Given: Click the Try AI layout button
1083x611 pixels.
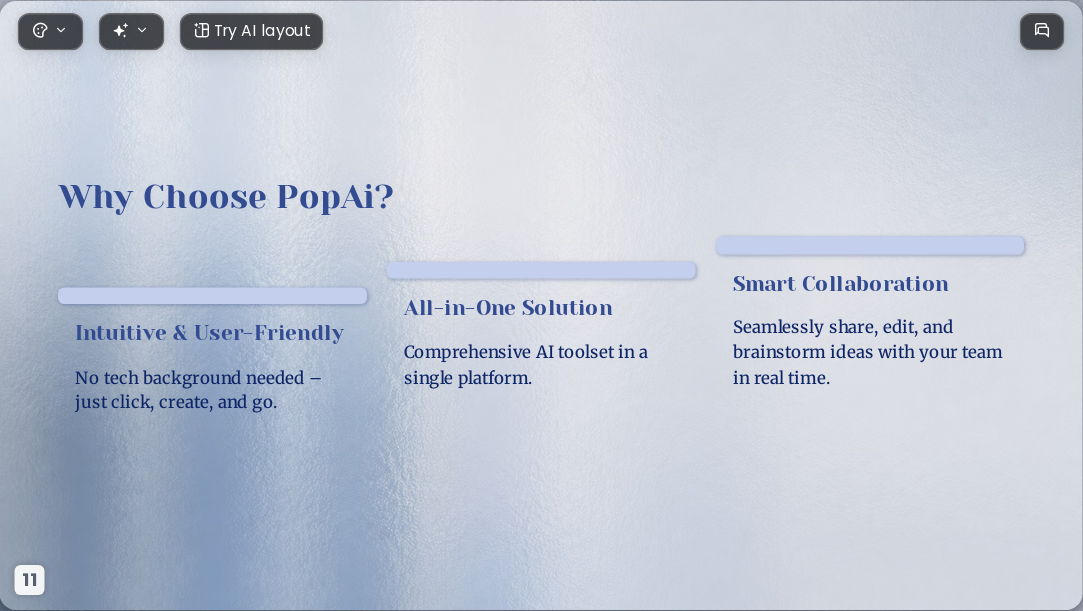Looking at the screenshot, I should click(251, 31).
